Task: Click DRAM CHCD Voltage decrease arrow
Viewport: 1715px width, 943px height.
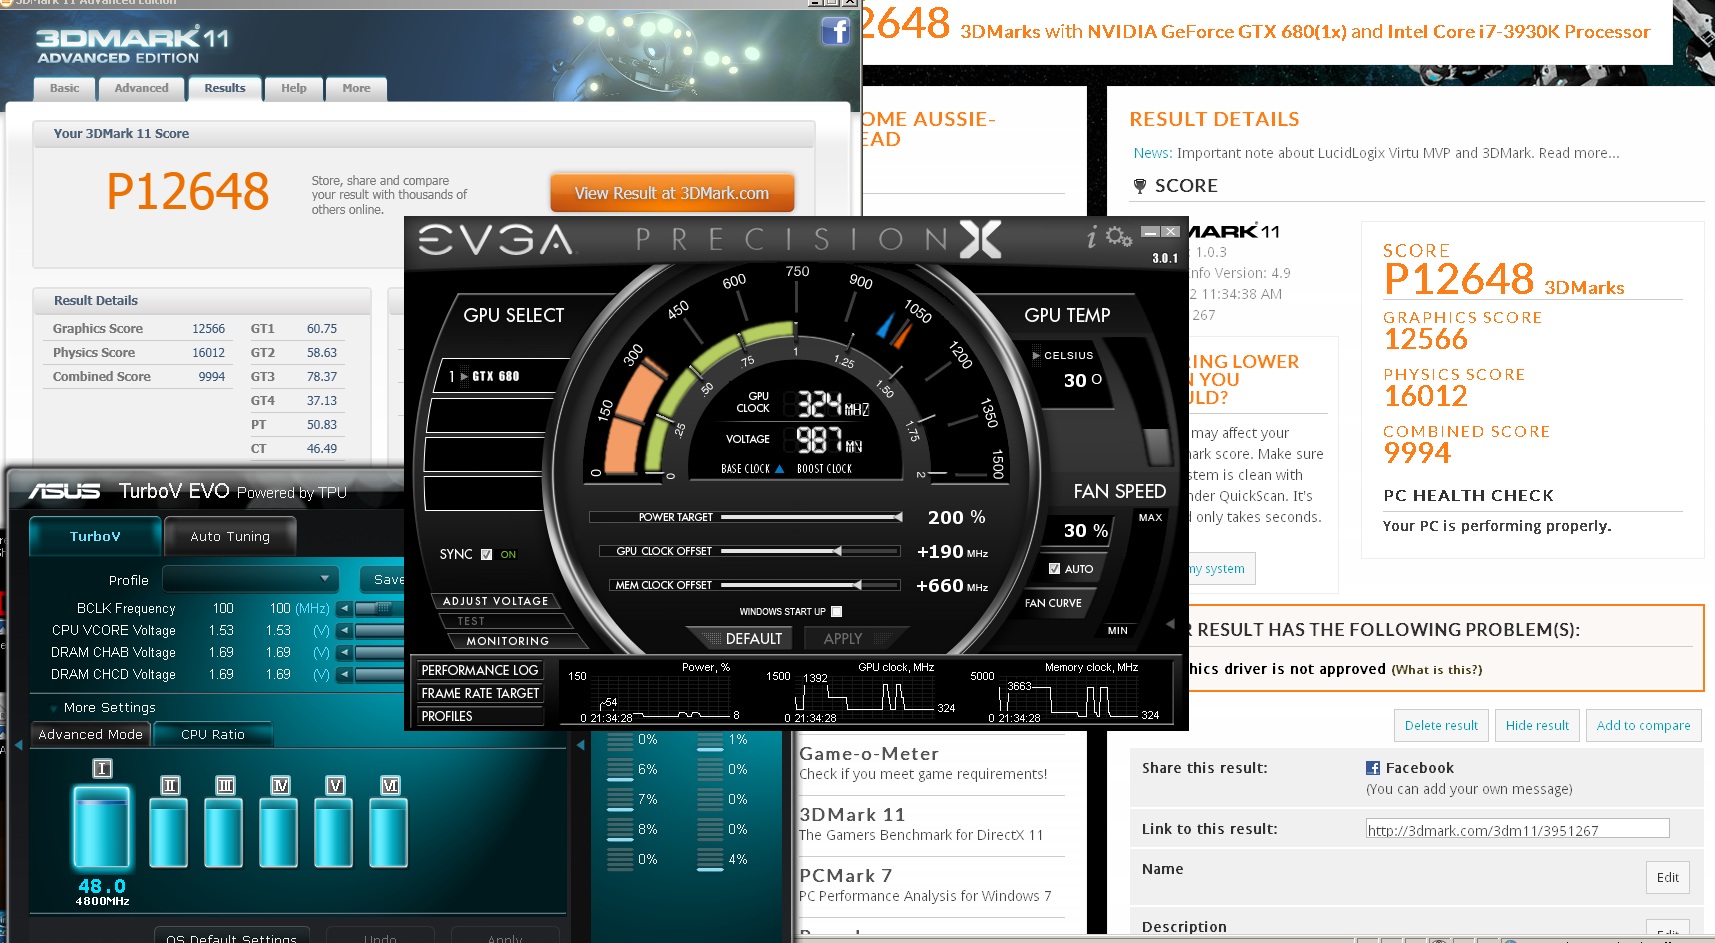Action: pos(344,675)
